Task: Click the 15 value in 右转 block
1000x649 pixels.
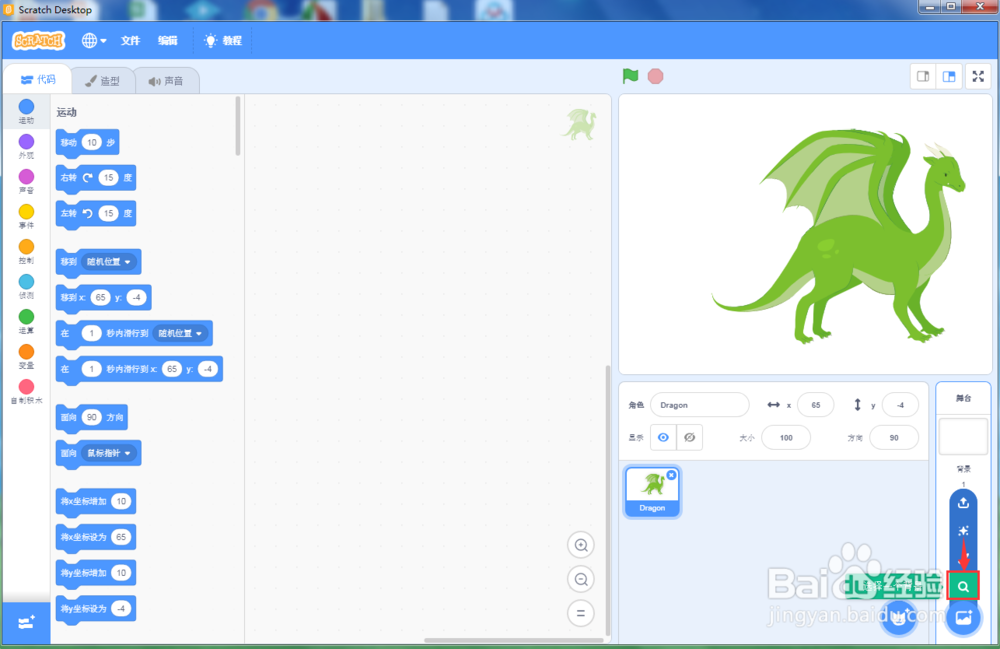Action: click(x=108, y=178)
